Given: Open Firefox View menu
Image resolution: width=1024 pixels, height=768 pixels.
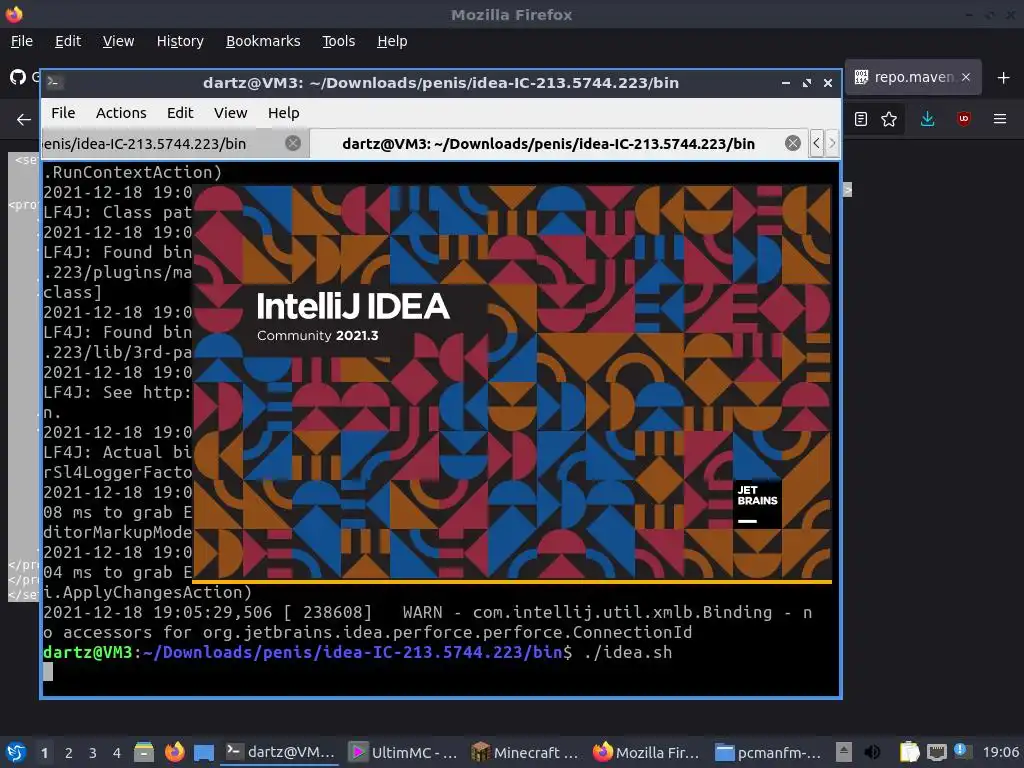Looking at the screenshot, I should pos(118,41).
